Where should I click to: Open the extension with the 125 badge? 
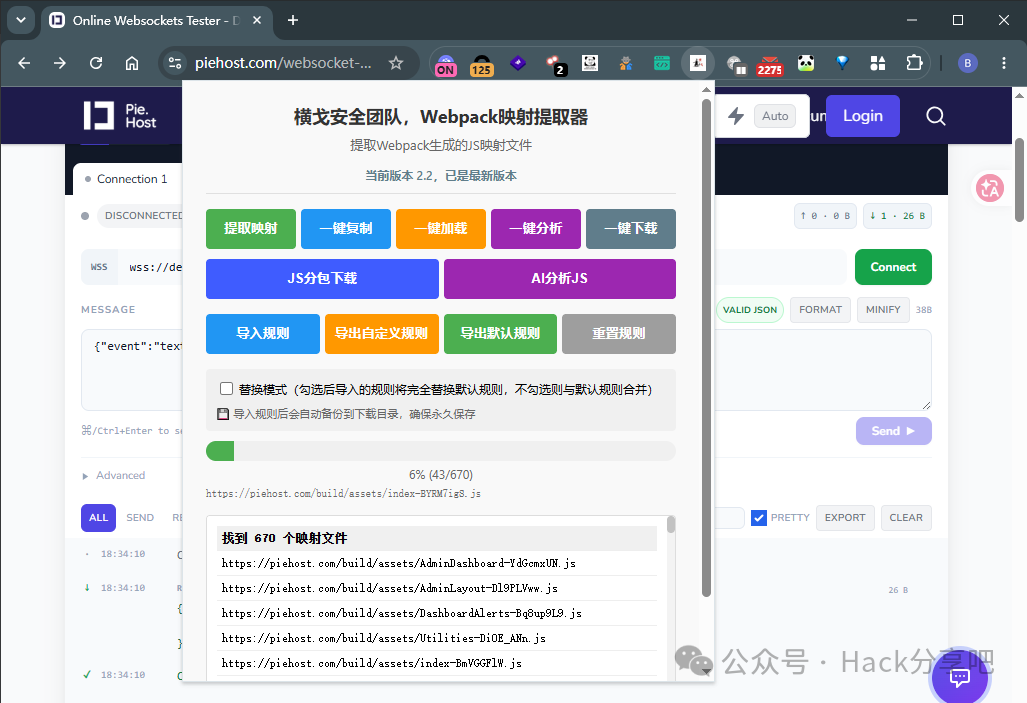(x=481, y=65)
